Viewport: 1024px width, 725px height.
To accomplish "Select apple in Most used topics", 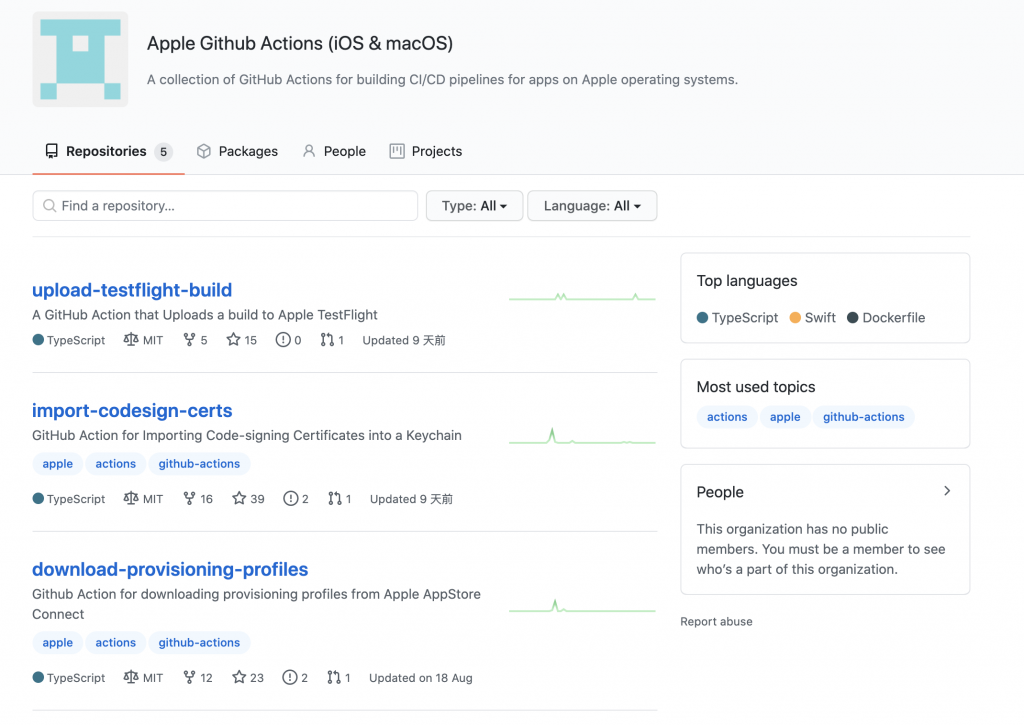I will pos(785,417).
